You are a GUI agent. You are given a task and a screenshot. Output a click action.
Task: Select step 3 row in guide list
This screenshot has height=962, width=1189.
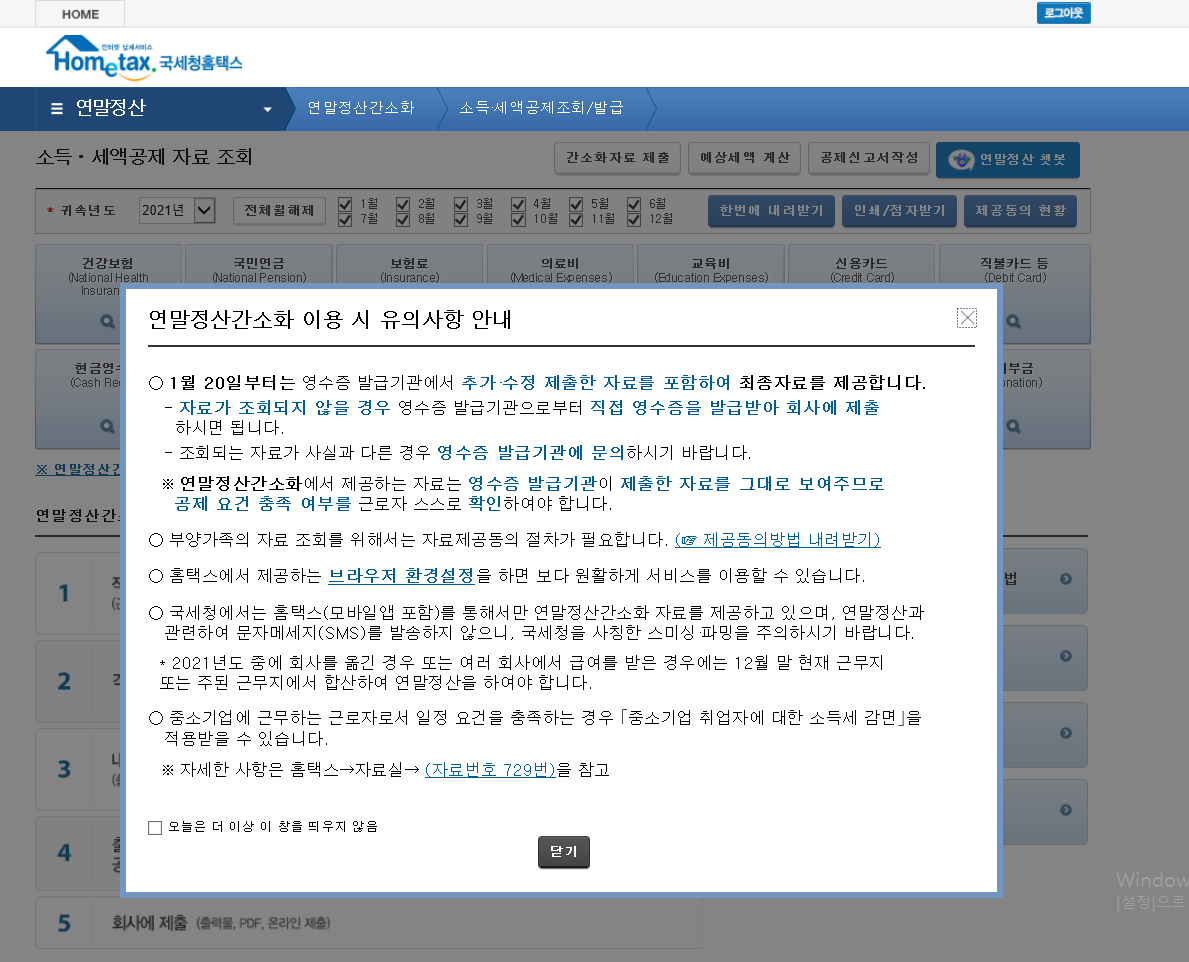pyautogui.click(x=80, y=769)
